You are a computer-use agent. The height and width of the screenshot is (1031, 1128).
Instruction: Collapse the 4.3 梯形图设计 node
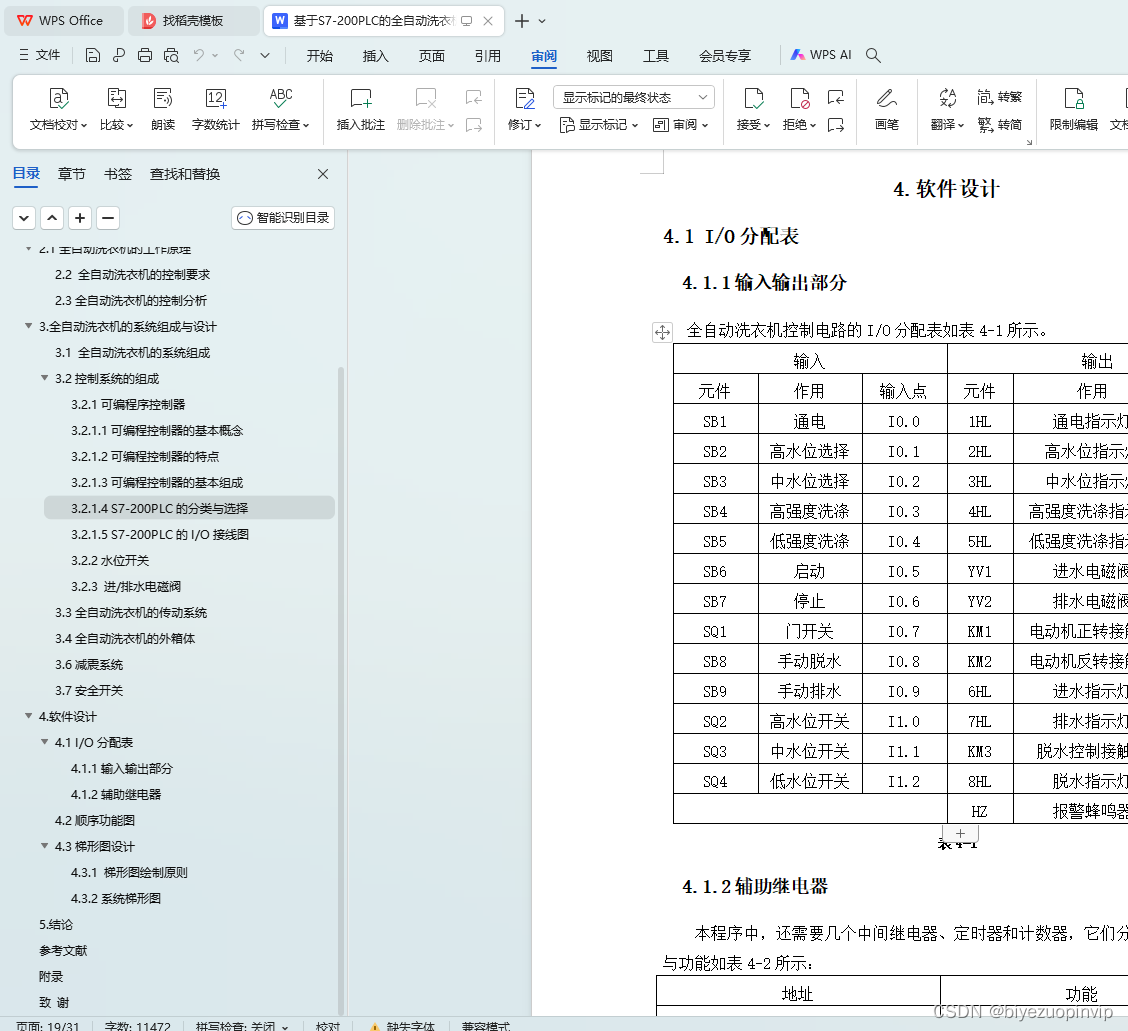(45, 846)
